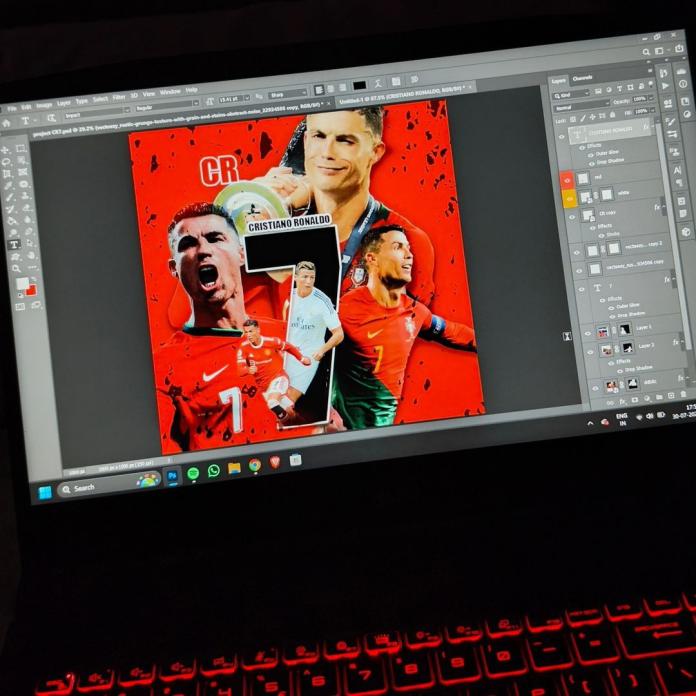The height and width of the screenshot is (696, 696).
Task: Open the anti-aliasing Sharp dropdown
Action: pyautogui.click(x=288, y=94)
